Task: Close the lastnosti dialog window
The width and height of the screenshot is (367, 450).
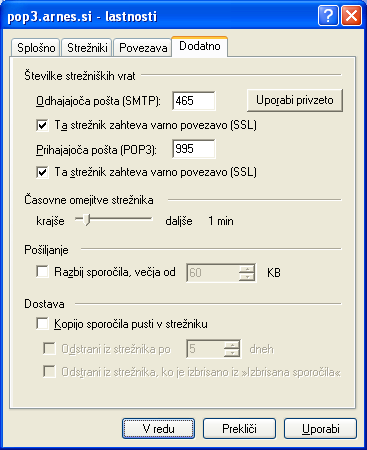Action: tap(351, 16)
